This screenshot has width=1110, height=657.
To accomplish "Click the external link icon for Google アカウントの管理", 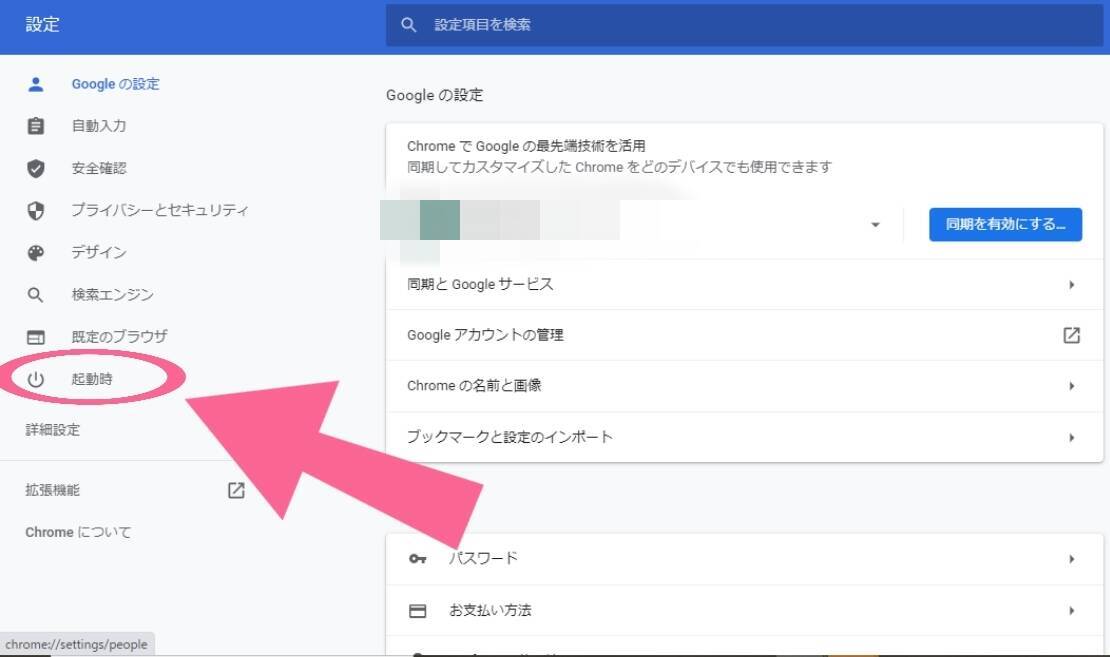I will pos(1071,335).
